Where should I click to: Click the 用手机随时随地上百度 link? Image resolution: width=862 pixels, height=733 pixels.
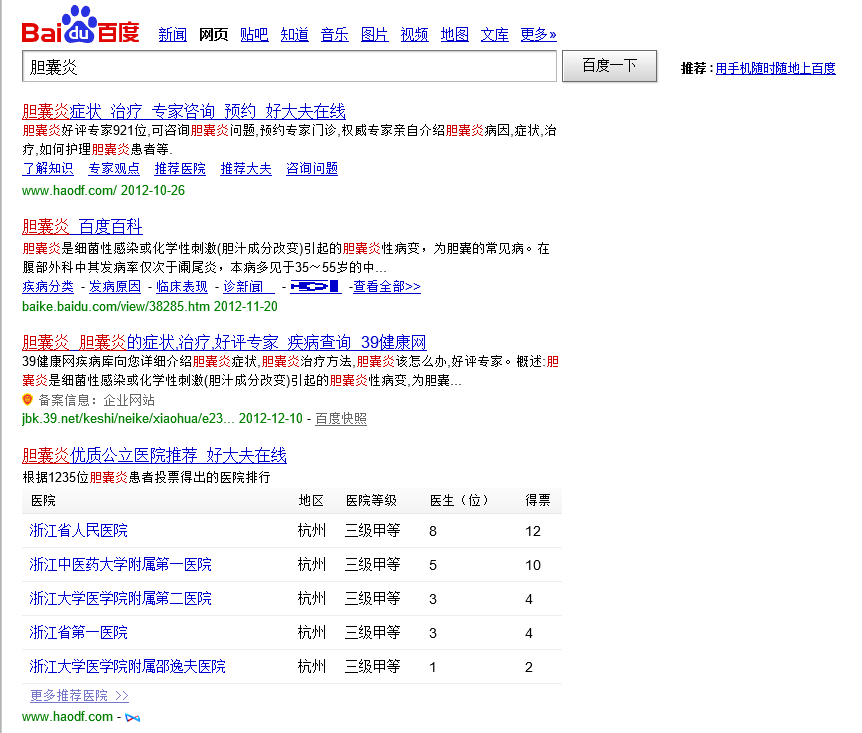[x=775, y=69]
